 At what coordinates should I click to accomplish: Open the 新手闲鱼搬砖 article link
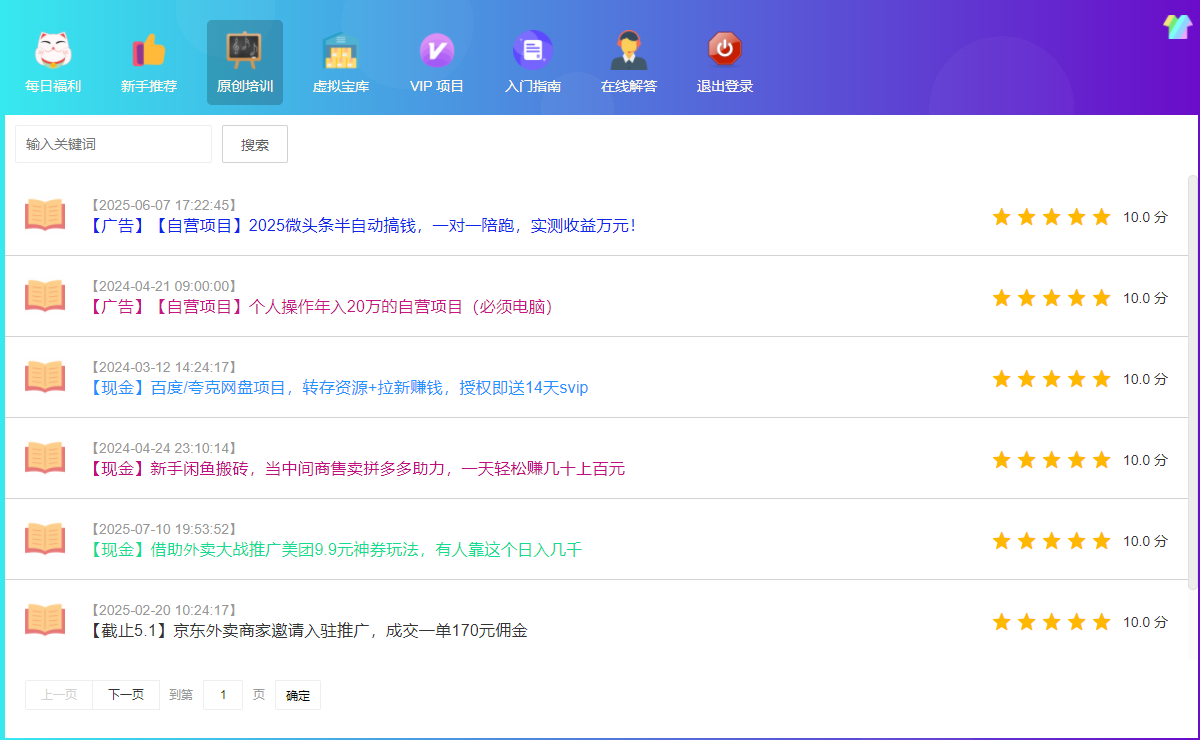tap(357, 469)
